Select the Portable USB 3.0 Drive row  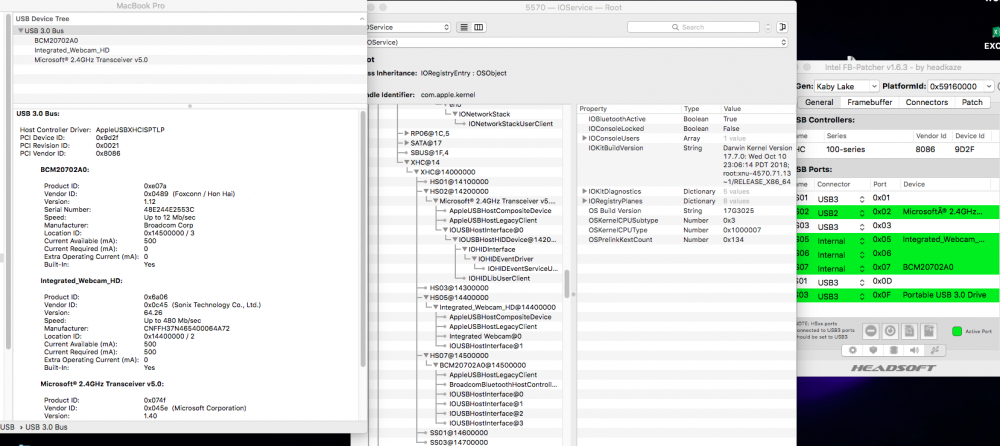click(898, 296)
